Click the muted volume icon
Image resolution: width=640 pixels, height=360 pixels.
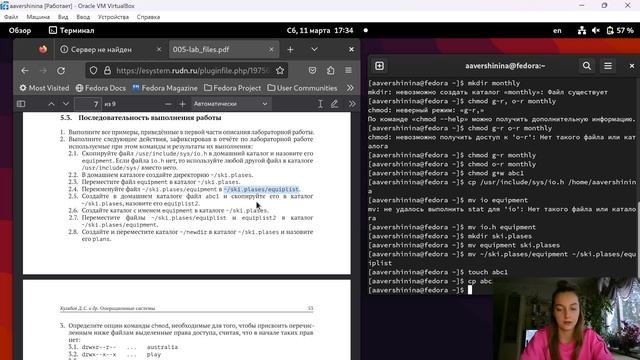(x=596, y=31)
